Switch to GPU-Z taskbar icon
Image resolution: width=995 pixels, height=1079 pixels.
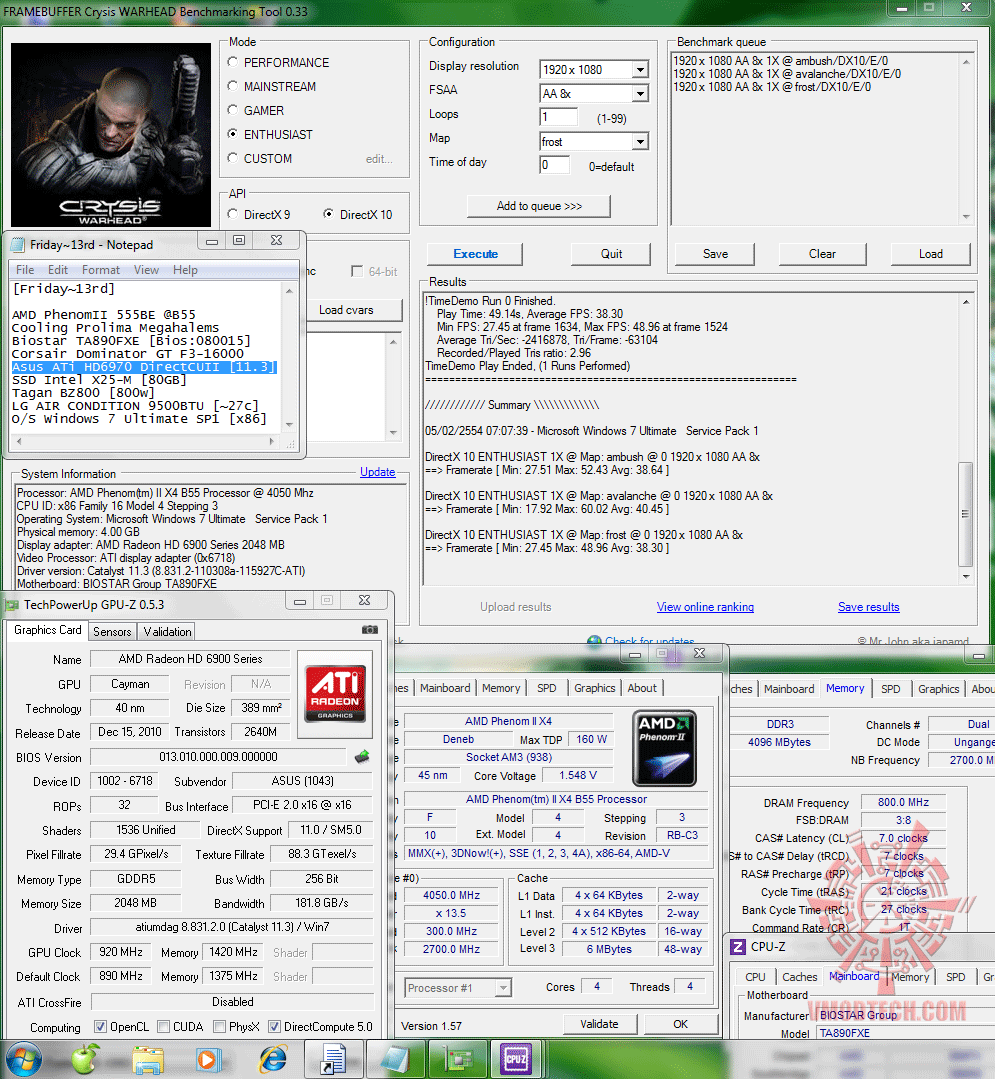pos(457,1059)
